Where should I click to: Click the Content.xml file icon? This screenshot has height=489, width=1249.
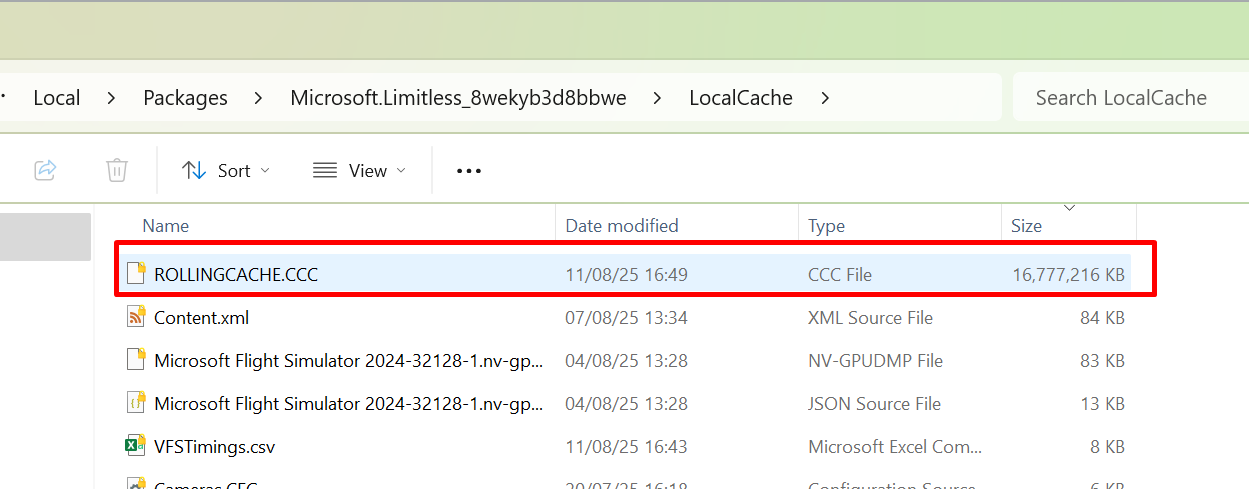pos(135,318)
